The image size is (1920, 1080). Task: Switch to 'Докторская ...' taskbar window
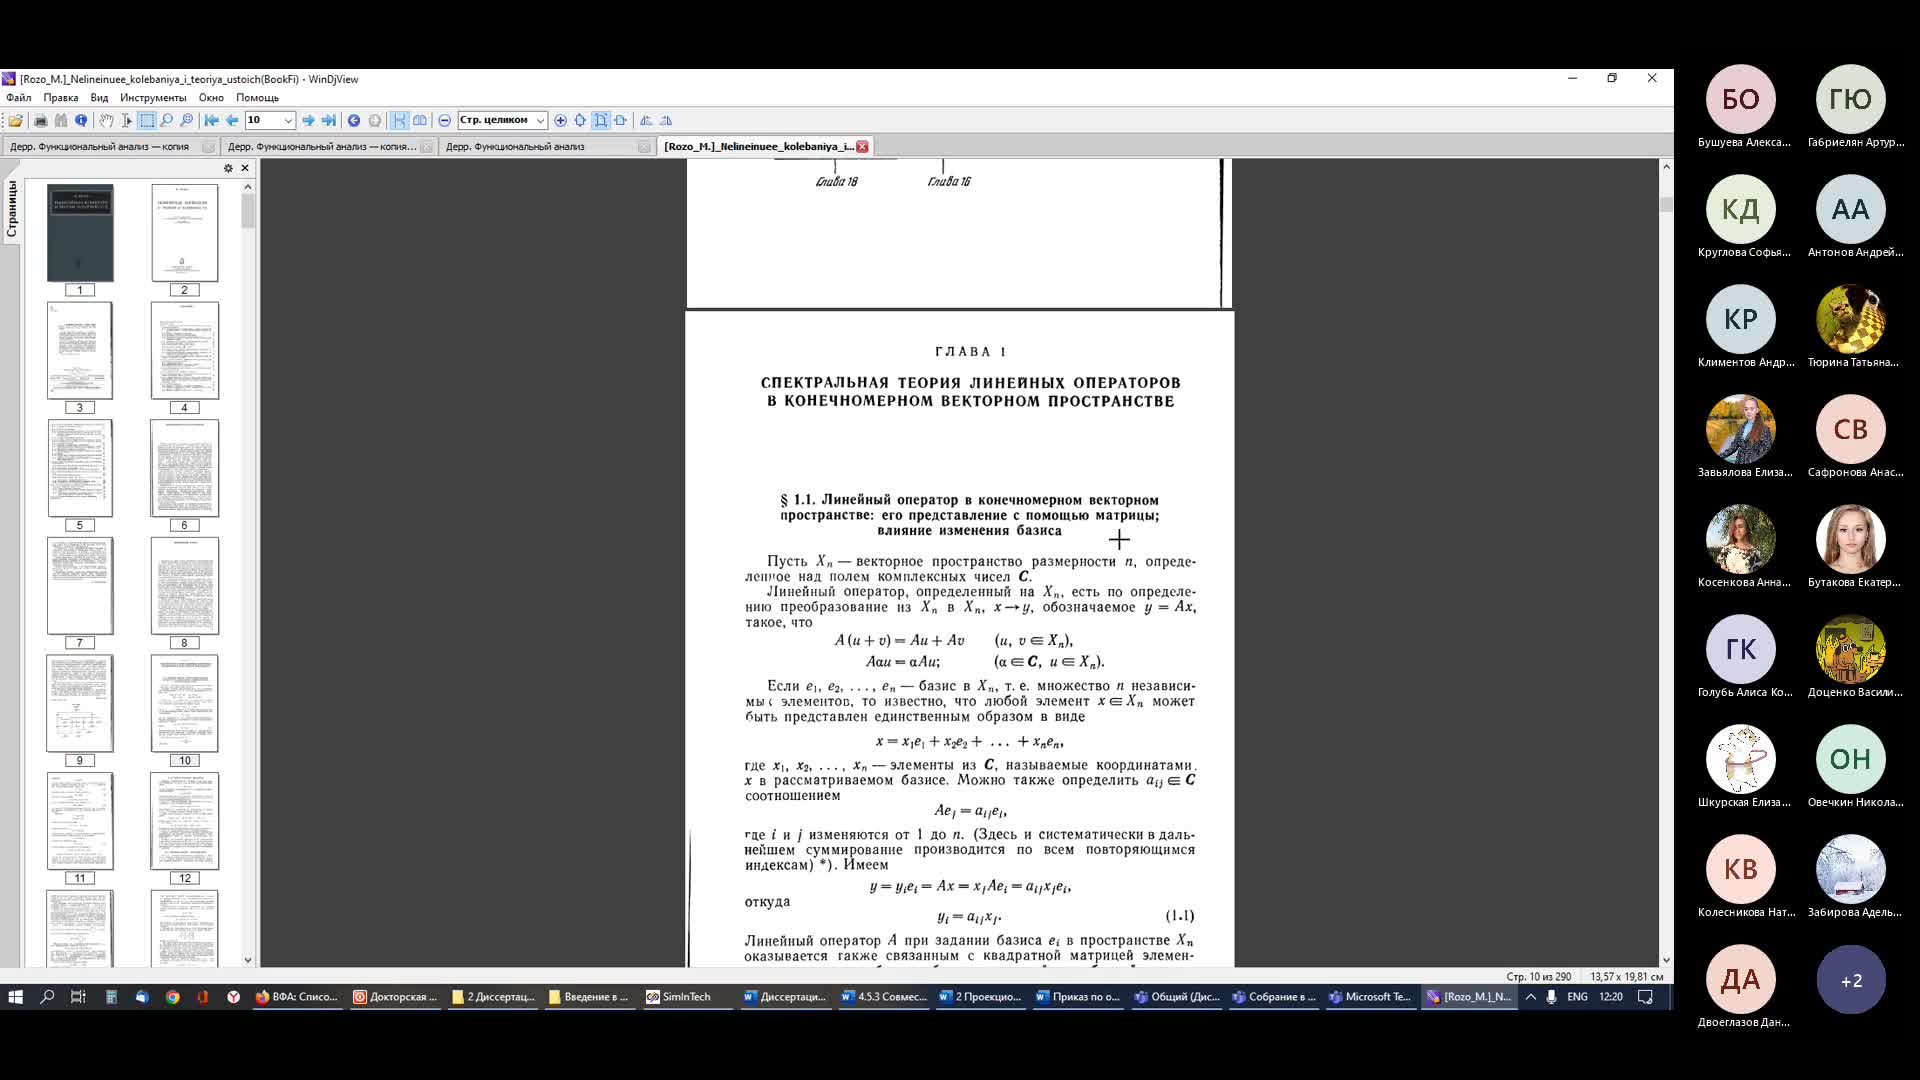(395, 997)
